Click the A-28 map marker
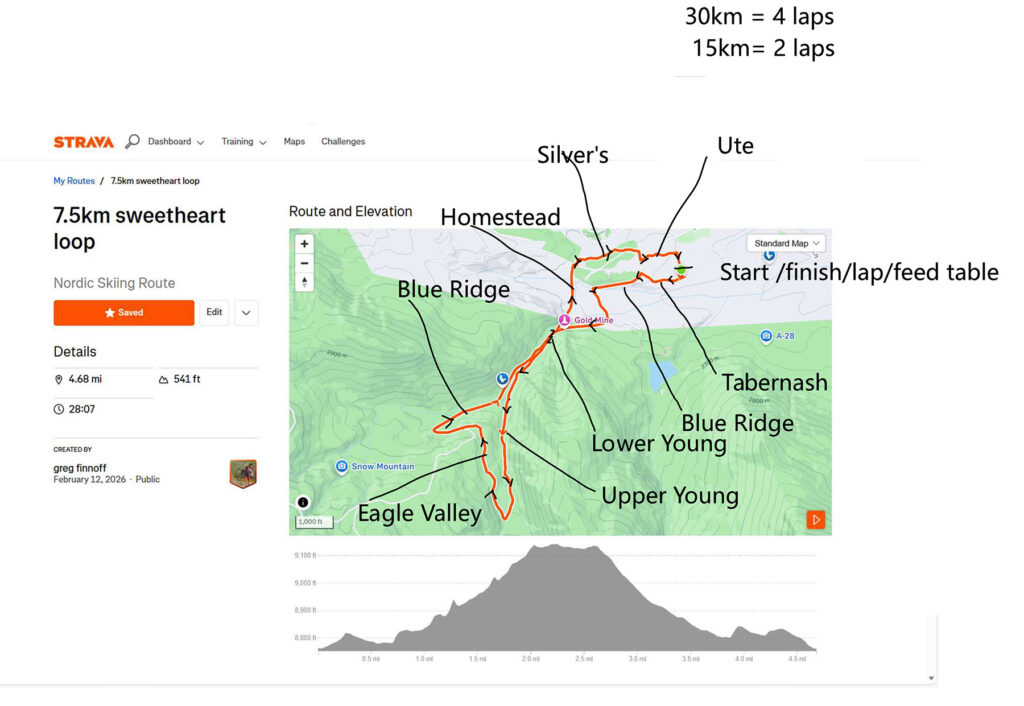The height and width of the screenshot is (706, 1024). pyautogui.click(x=767, y=336)
